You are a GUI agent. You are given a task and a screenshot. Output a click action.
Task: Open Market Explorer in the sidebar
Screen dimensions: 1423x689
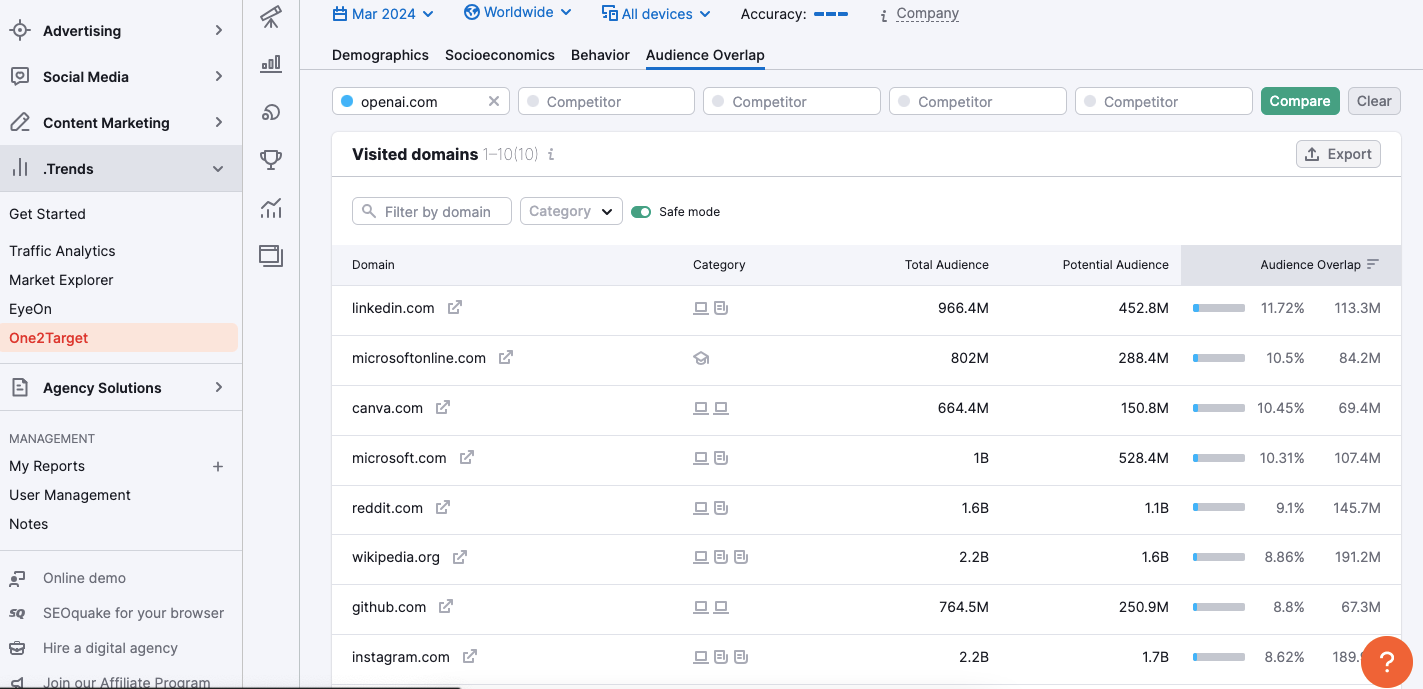click(x=61, y=280)
